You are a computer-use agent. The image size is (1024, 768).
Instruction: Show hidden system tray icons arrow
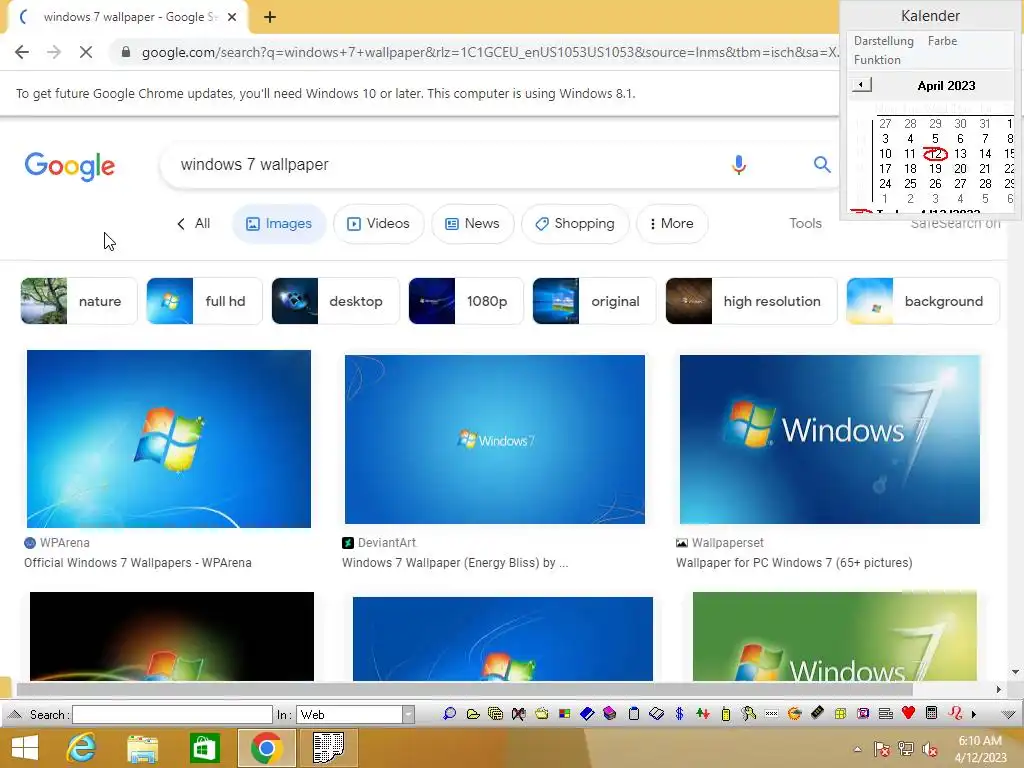tap(857, 749)
